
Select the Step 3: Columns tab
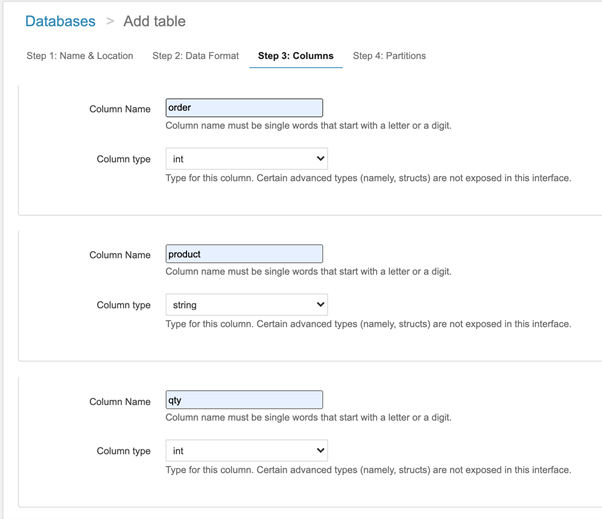pyautogui.click(x=296, y=56)
